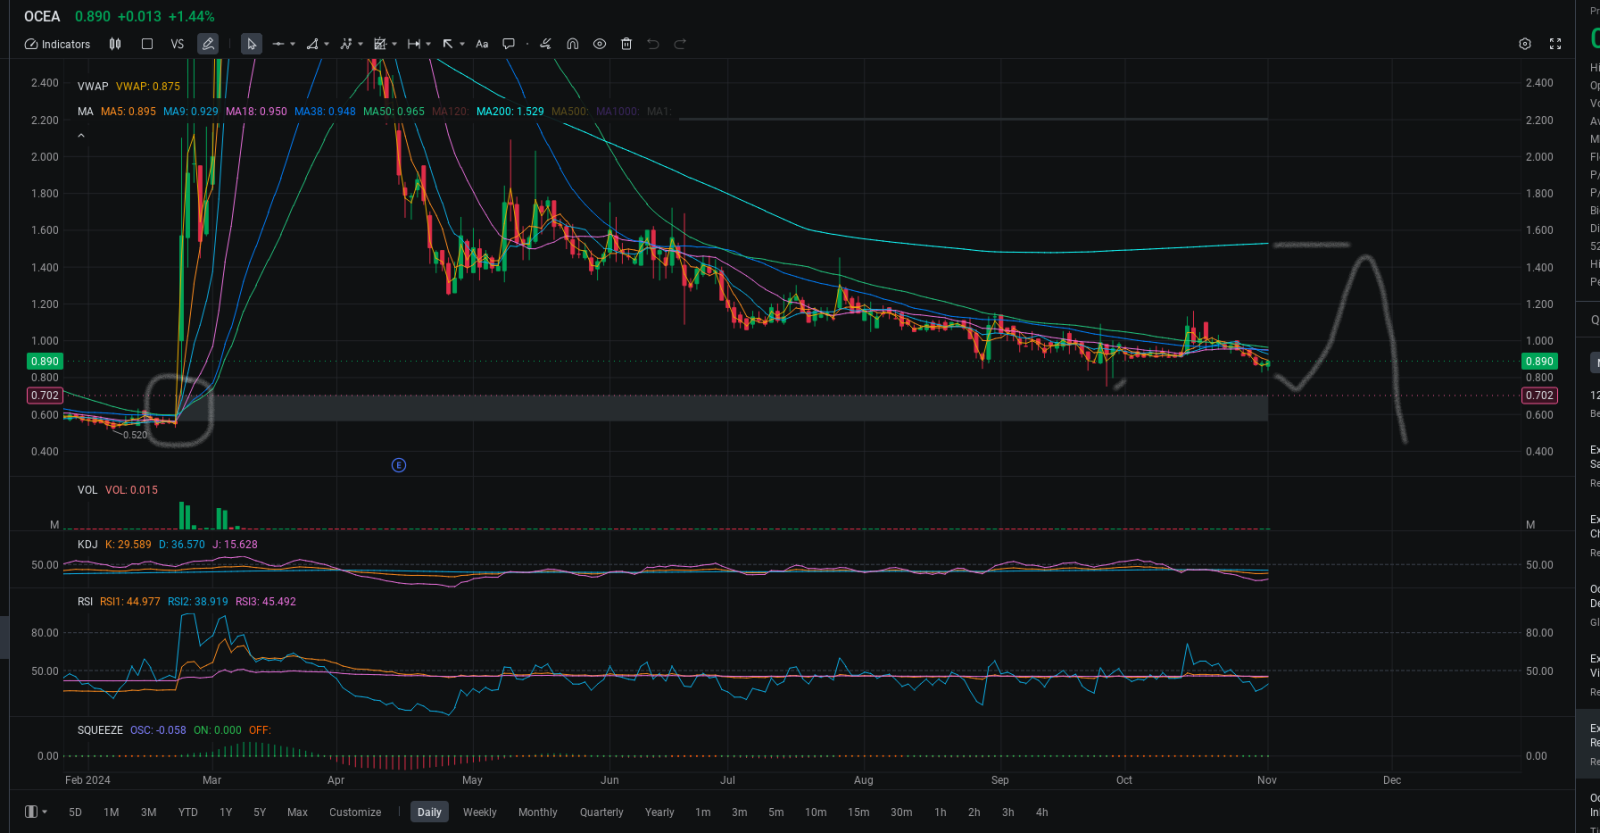Open the Indicators panel
The image size is (1600, 833).
tap(57, 44)
